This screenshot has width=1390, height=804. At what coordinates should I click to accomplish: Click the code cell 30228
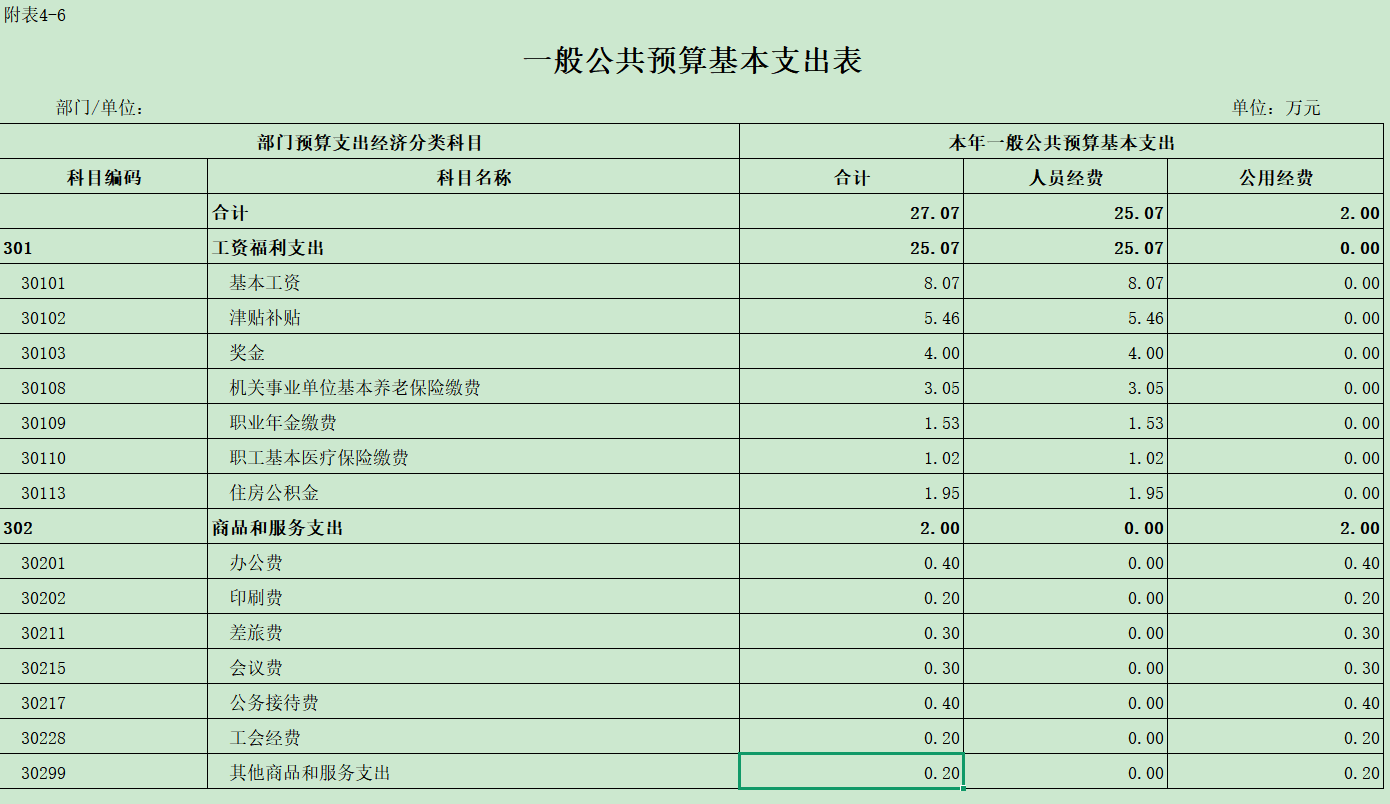(x=104, y=737)
